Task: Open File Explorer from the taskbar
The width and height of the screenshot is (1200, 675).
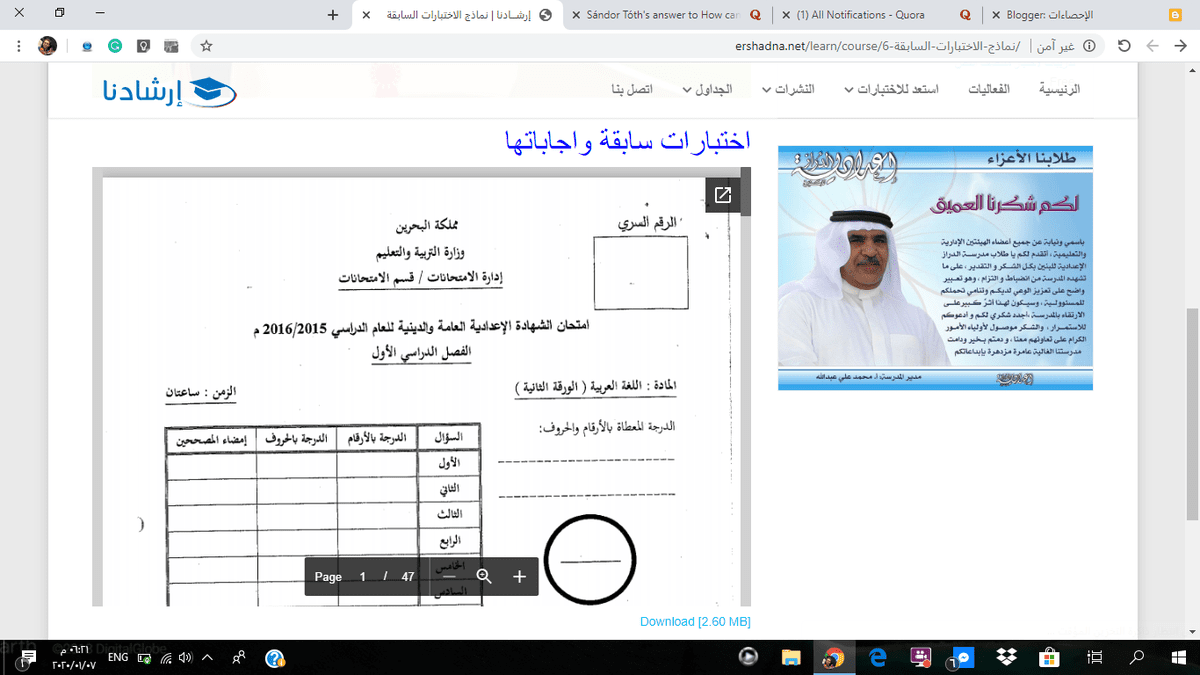Action: click(791, 658)
